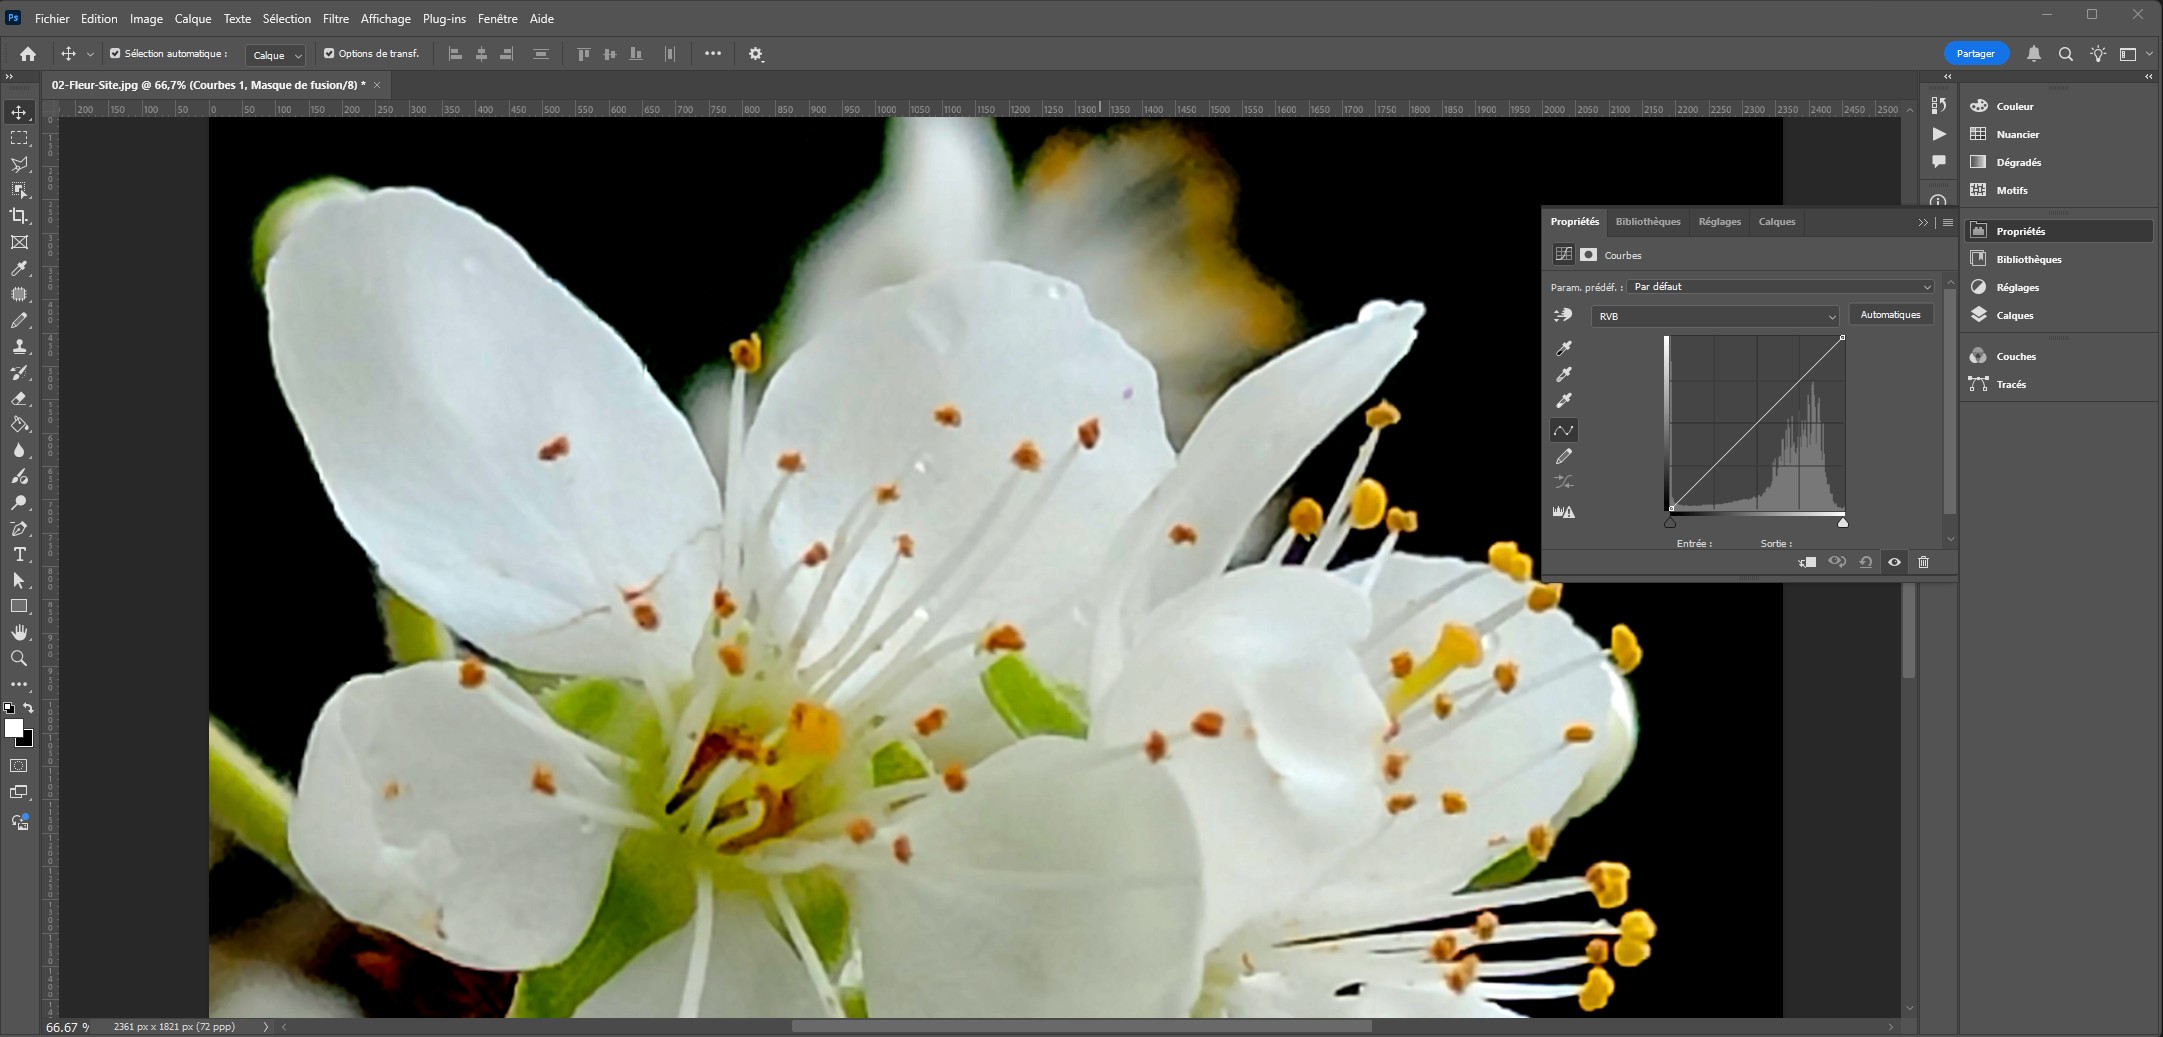Switch to the Calques tab
The image size is (2163, 1037).
tap(1776, 222)
